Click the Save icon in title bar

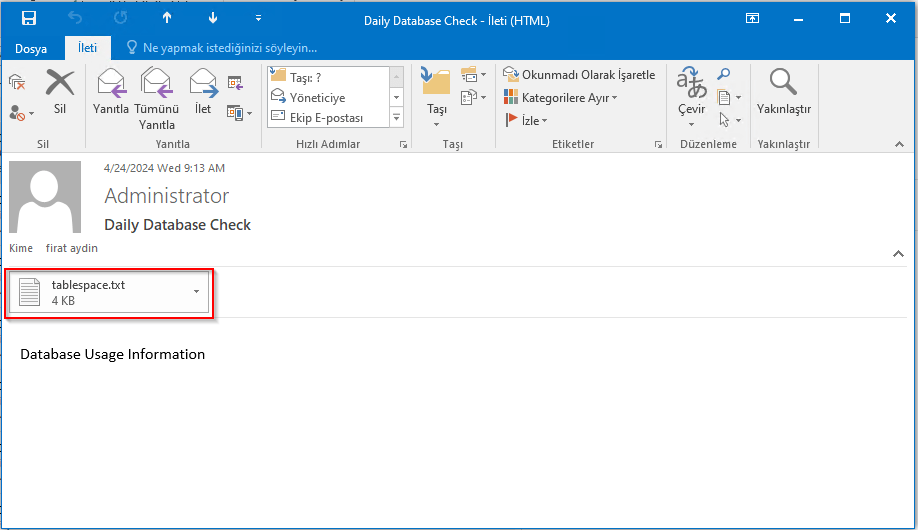click(x=28, y=19)
